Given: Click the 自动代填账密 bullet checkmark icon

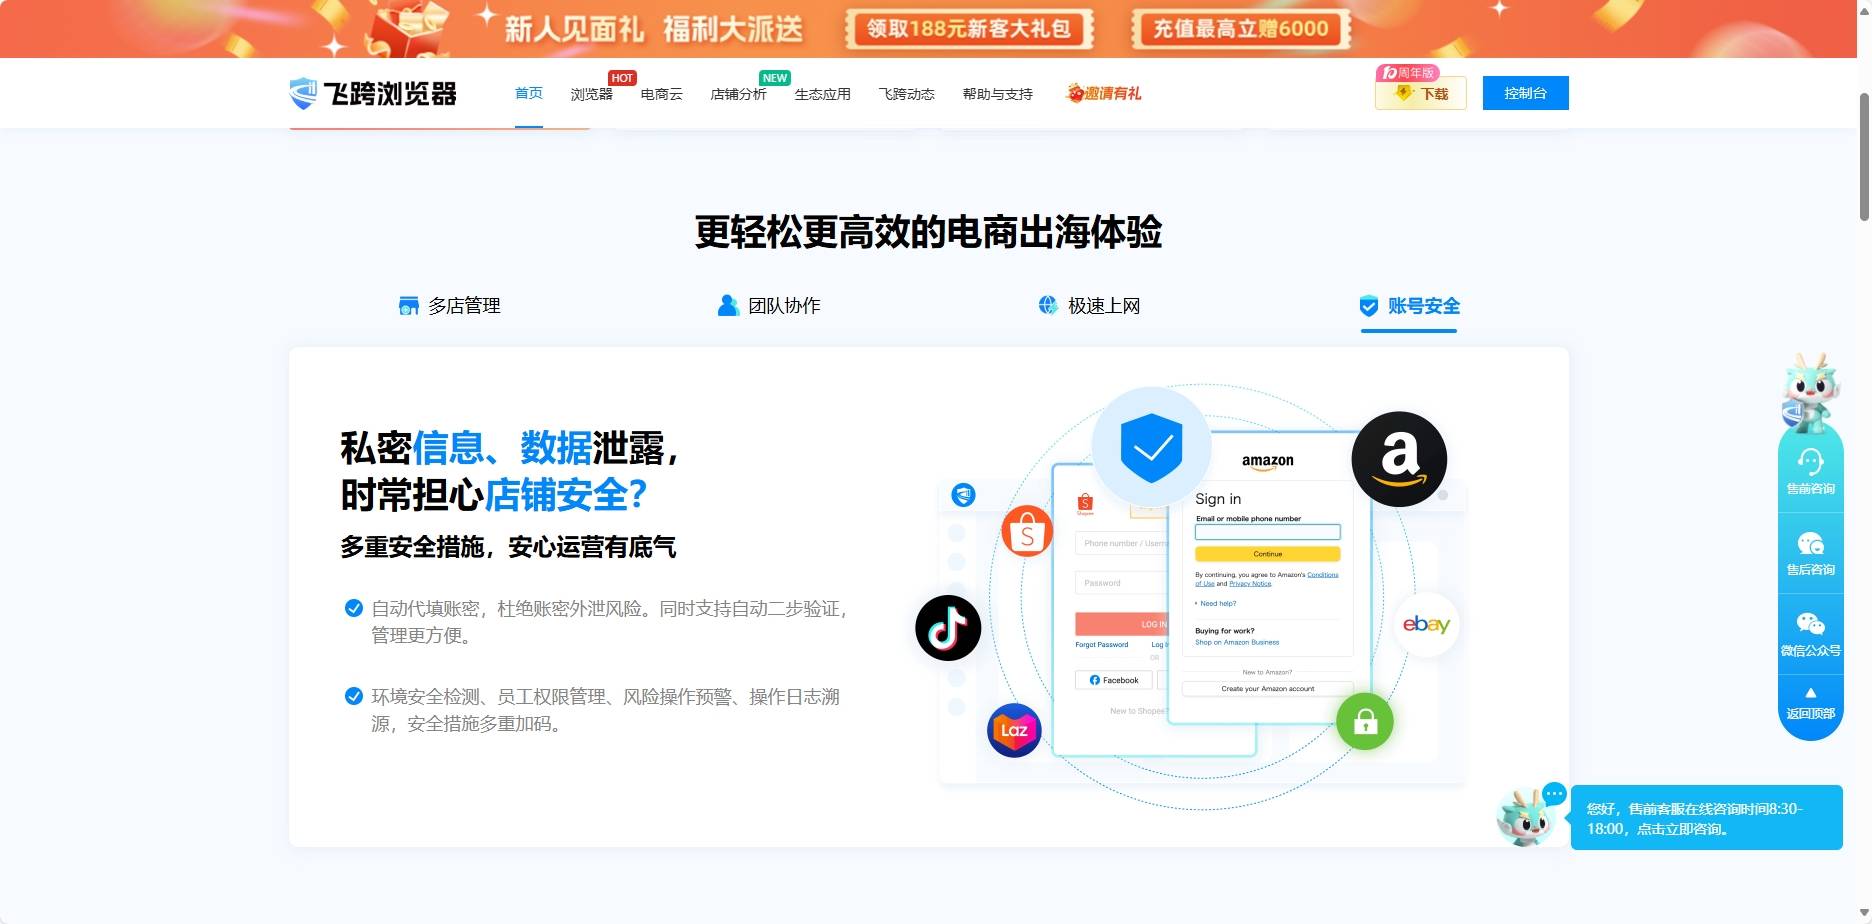Looking at the screenshot, I should click(x=353, y=608).
